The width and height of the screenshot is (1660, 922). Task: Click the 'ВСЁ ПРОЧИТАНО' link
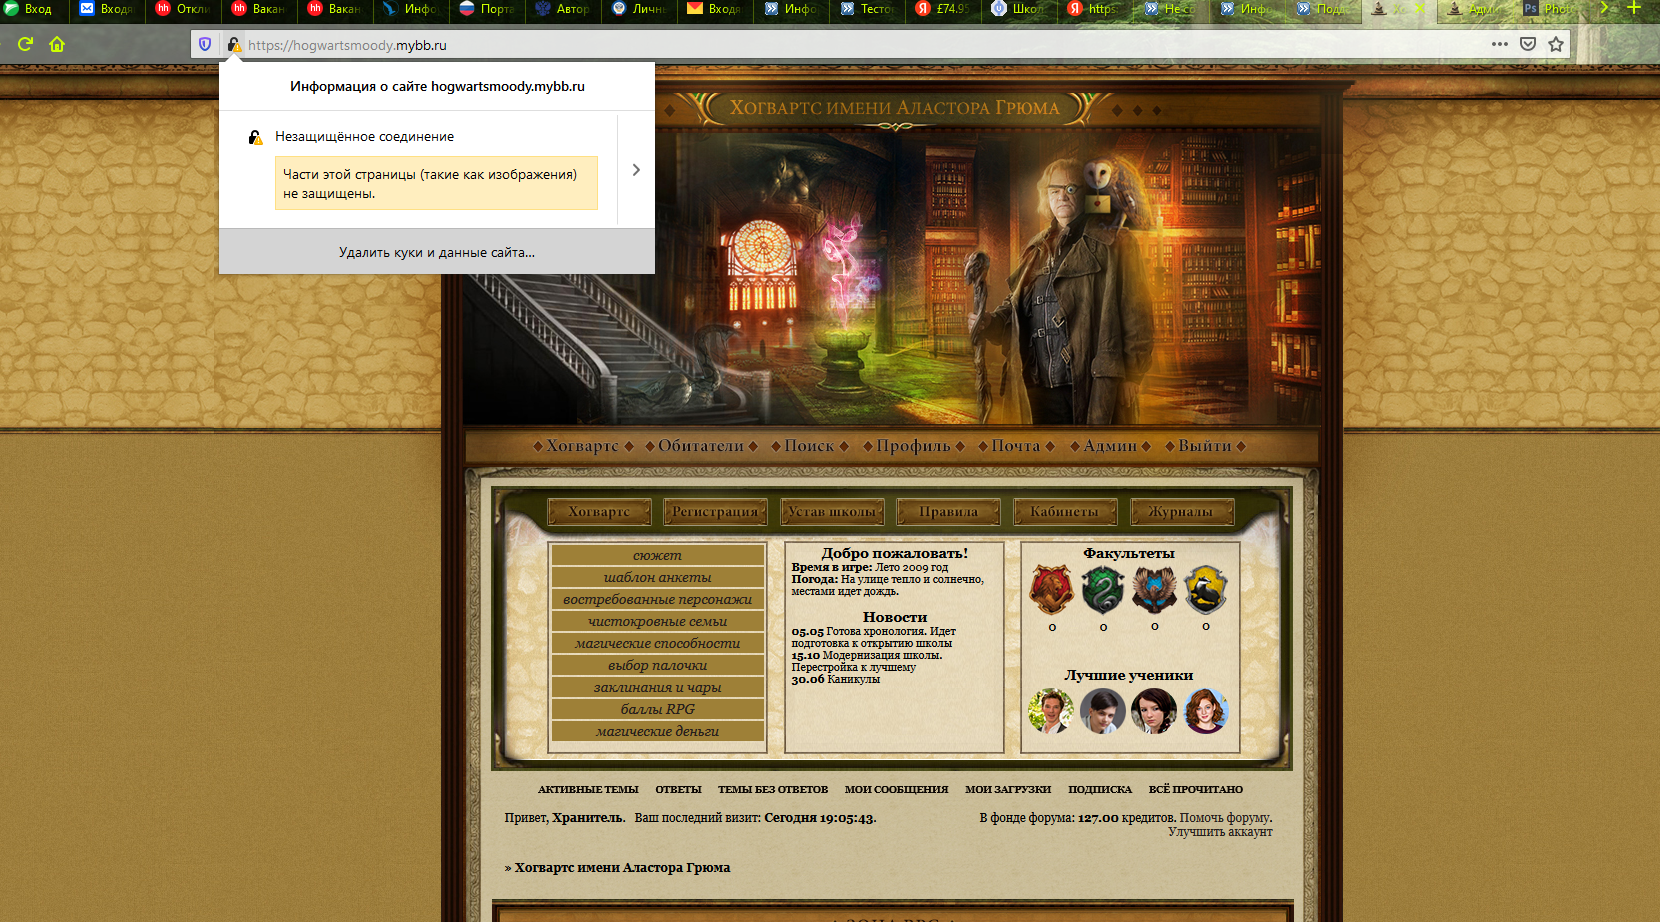click(1196, 790)
